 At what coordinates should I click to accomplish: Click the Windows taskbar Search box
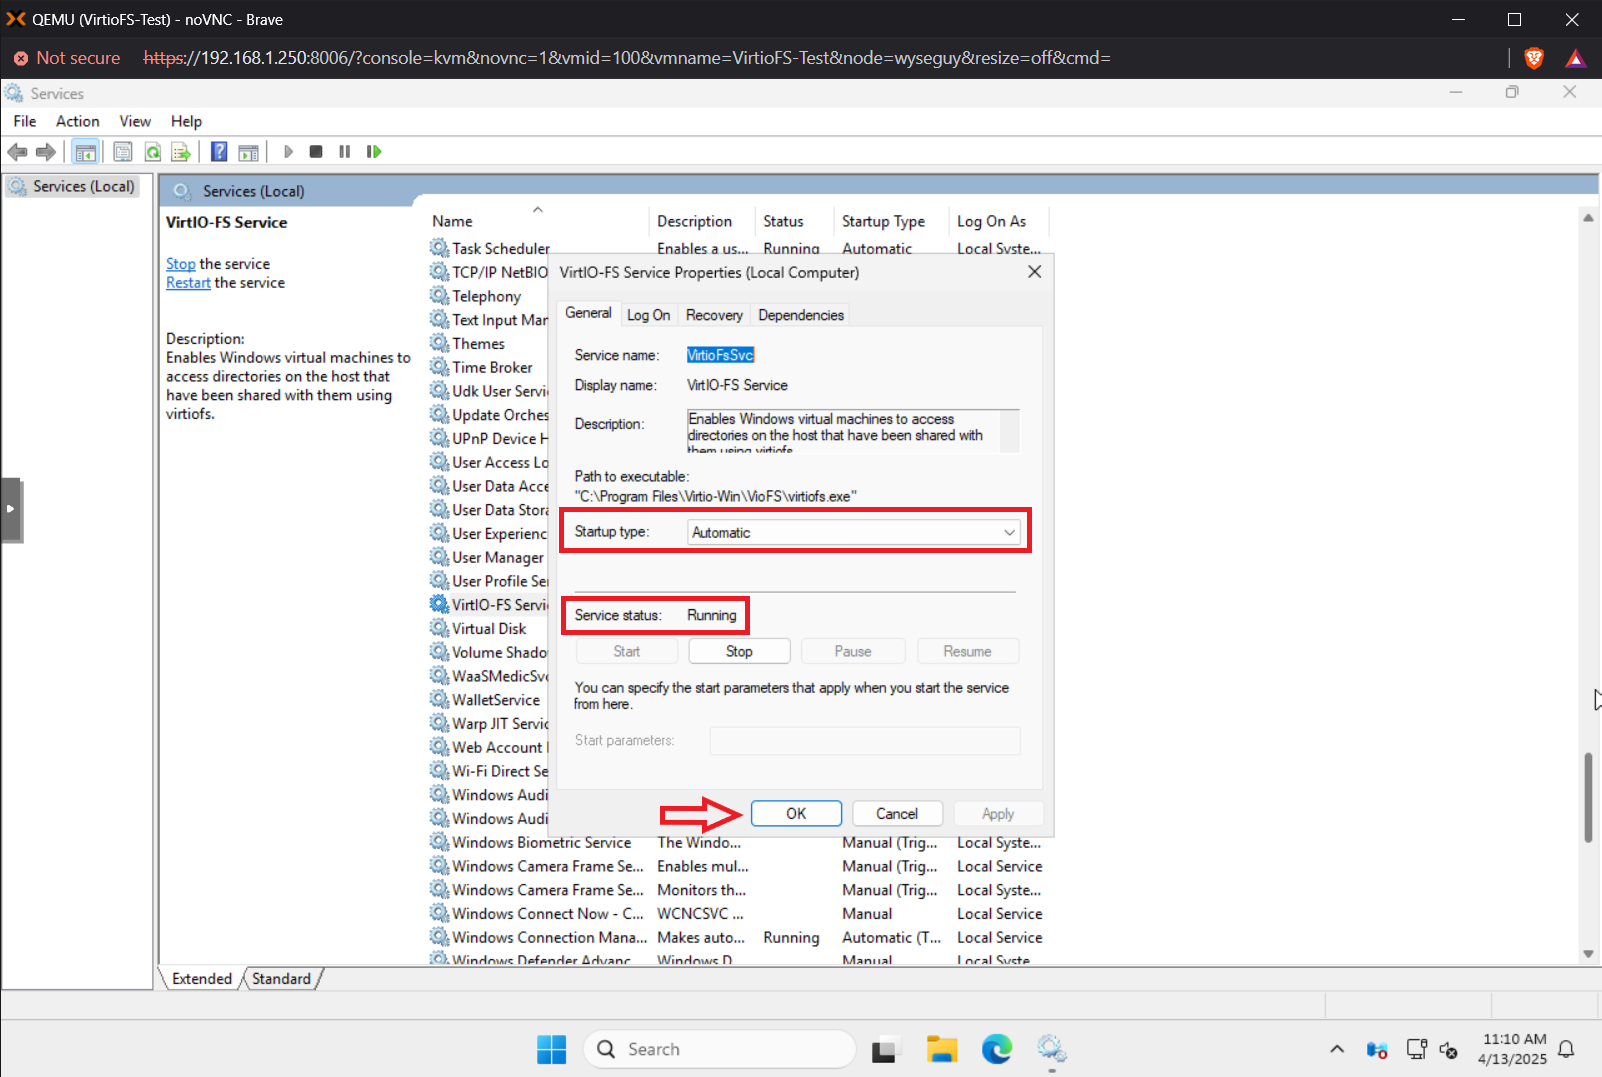720,1049
